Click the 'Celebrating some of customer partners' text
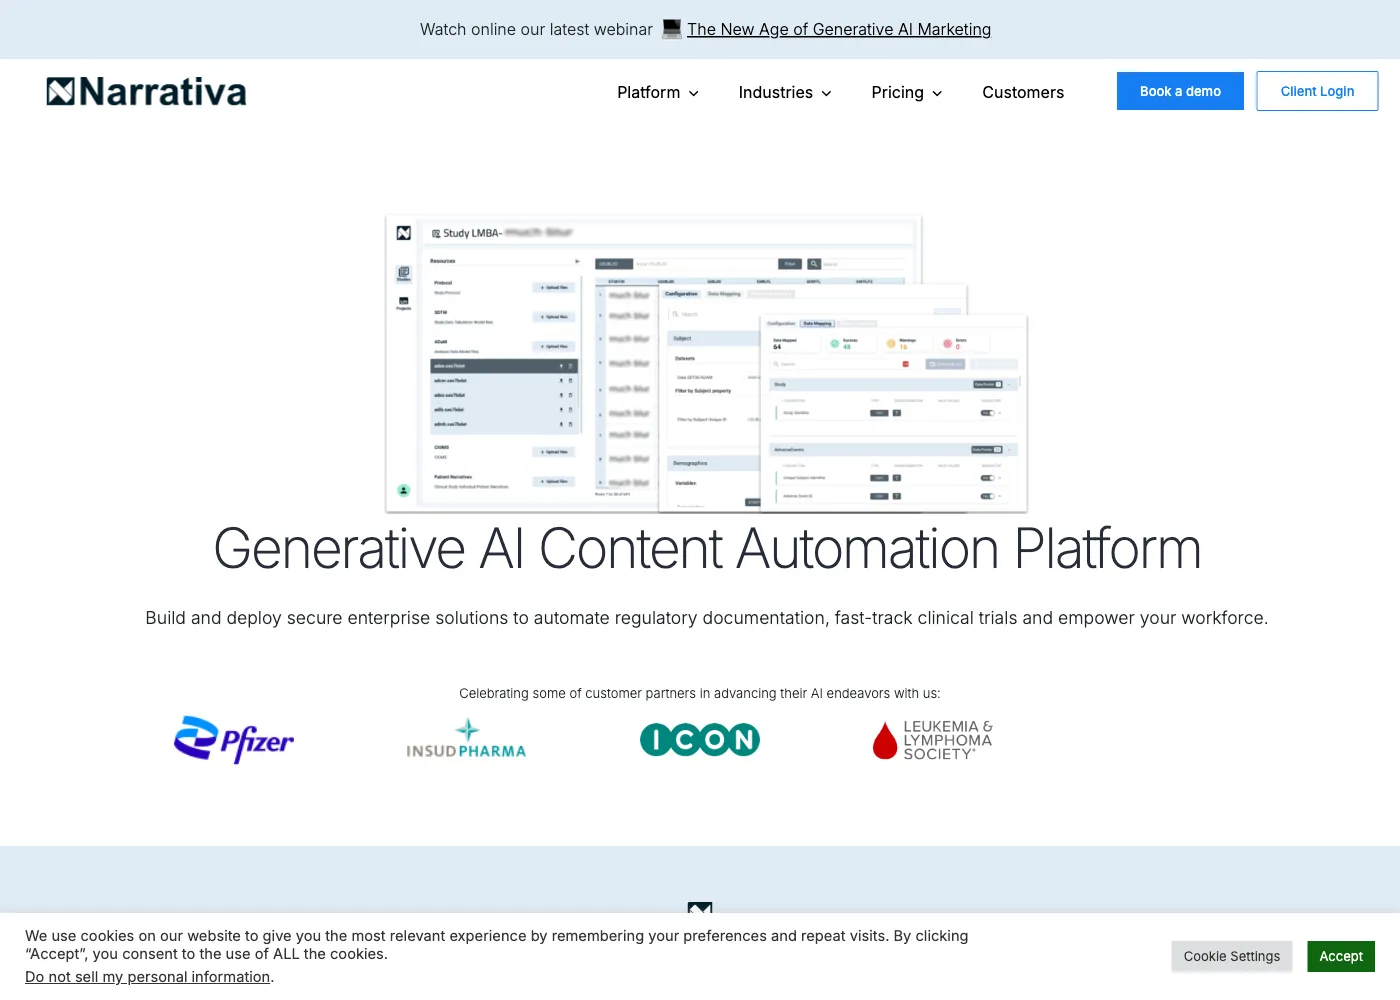 click(x=700, y=693)
